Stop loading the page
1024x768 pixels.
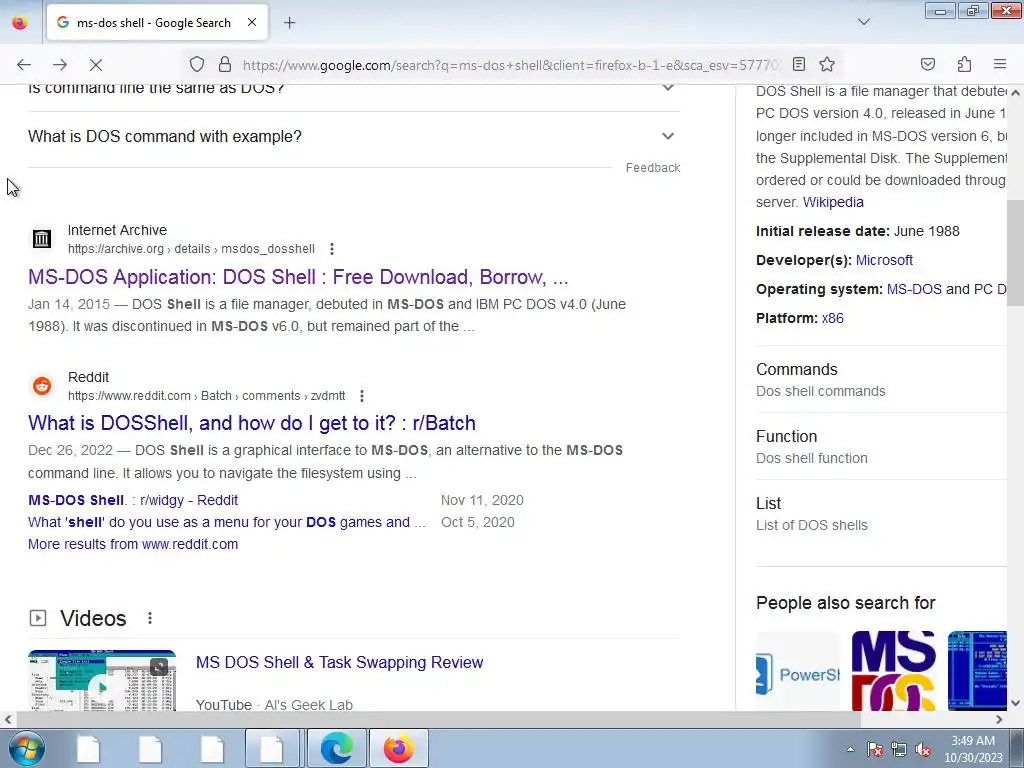[95, 64]
